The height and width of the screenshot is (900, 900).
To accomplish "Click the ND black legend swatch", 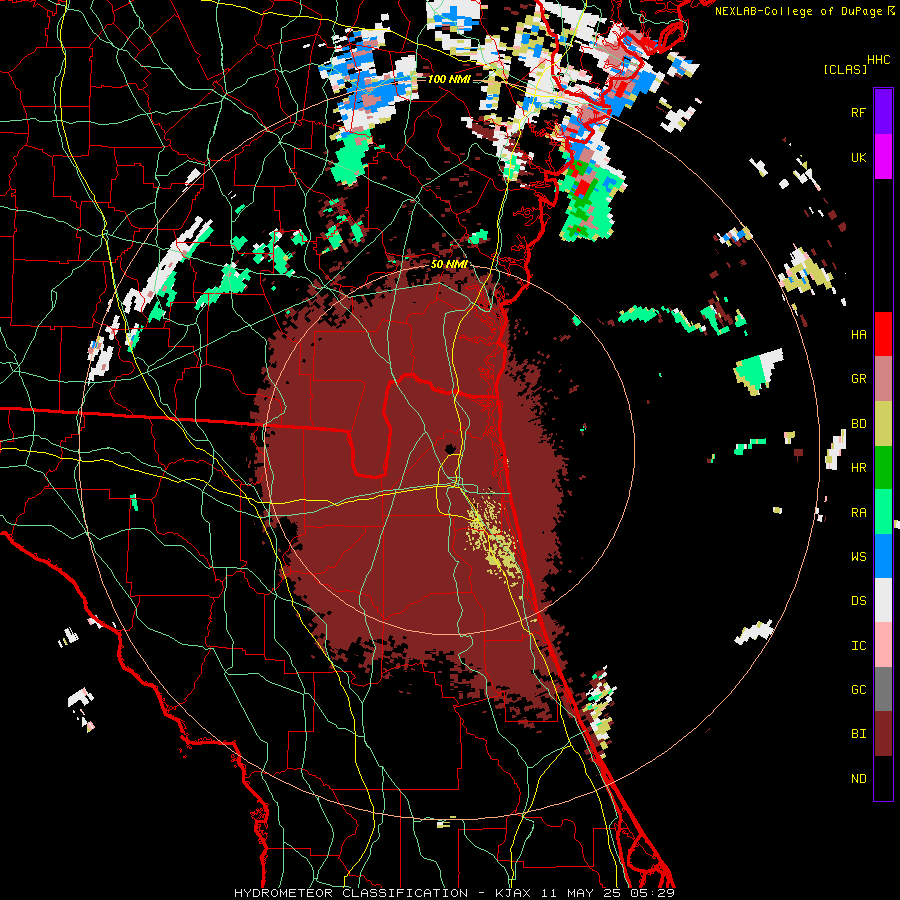I will click(883, 778).
